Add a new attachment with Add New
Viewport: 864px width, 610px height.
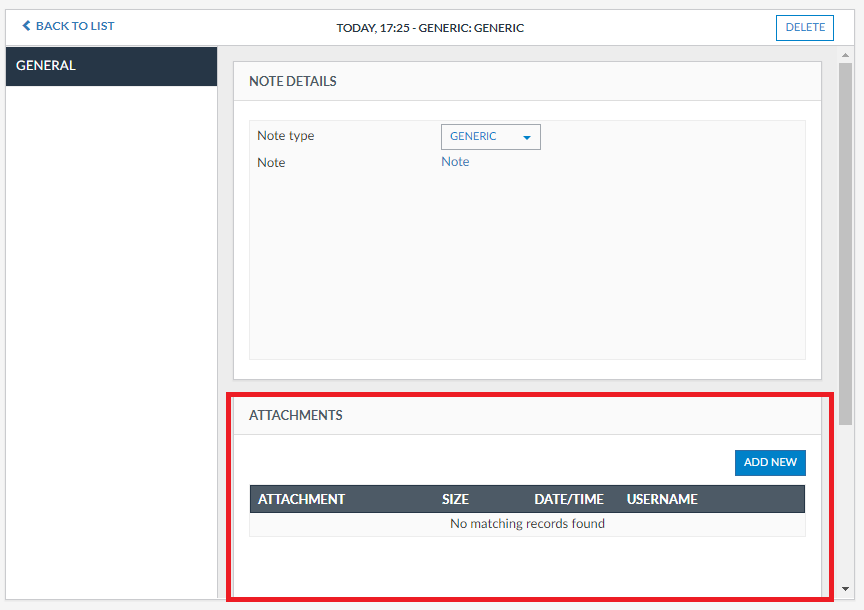pos(770,462)
